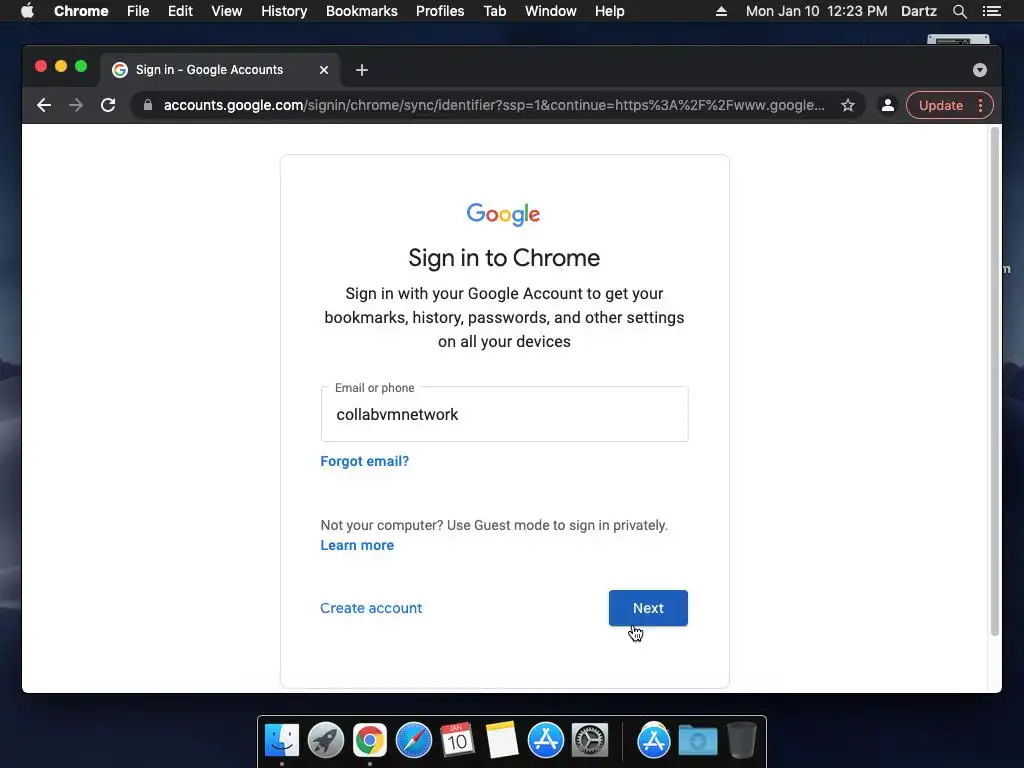1024x768 pixels.
Task: Click the Update button in toolbar
Action: click(940, 105)
